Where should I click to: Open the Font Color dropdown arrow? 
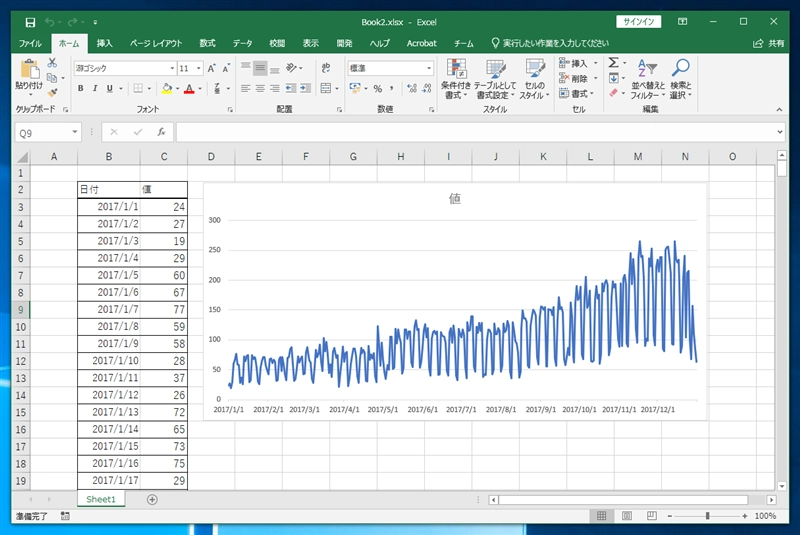tap(200, 89)
